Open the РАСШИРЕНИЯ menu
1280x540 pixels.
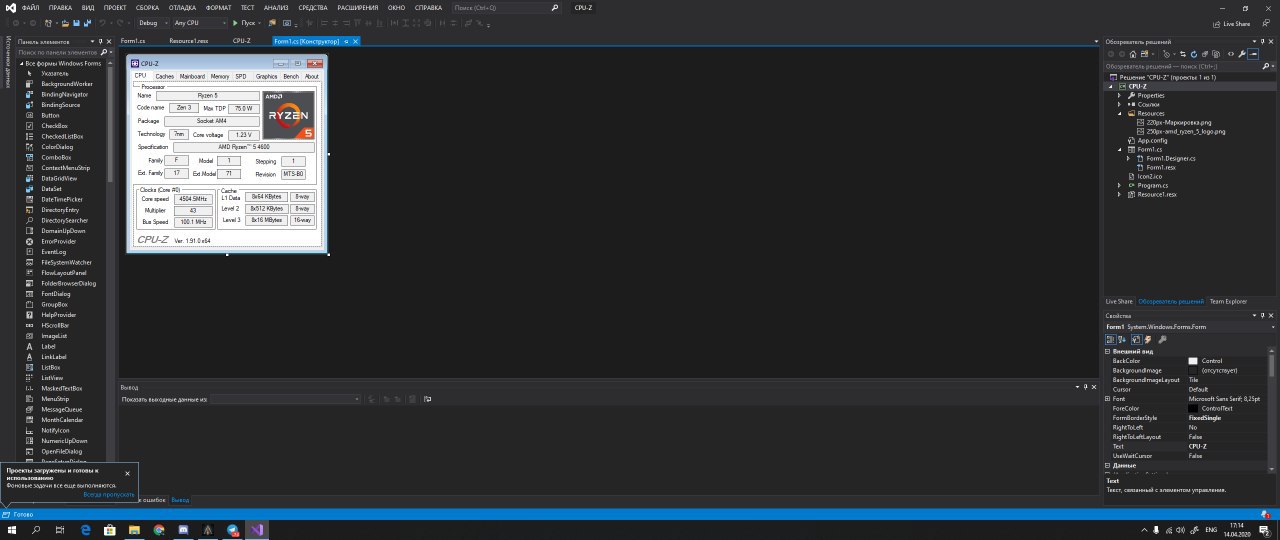point(356,7)
